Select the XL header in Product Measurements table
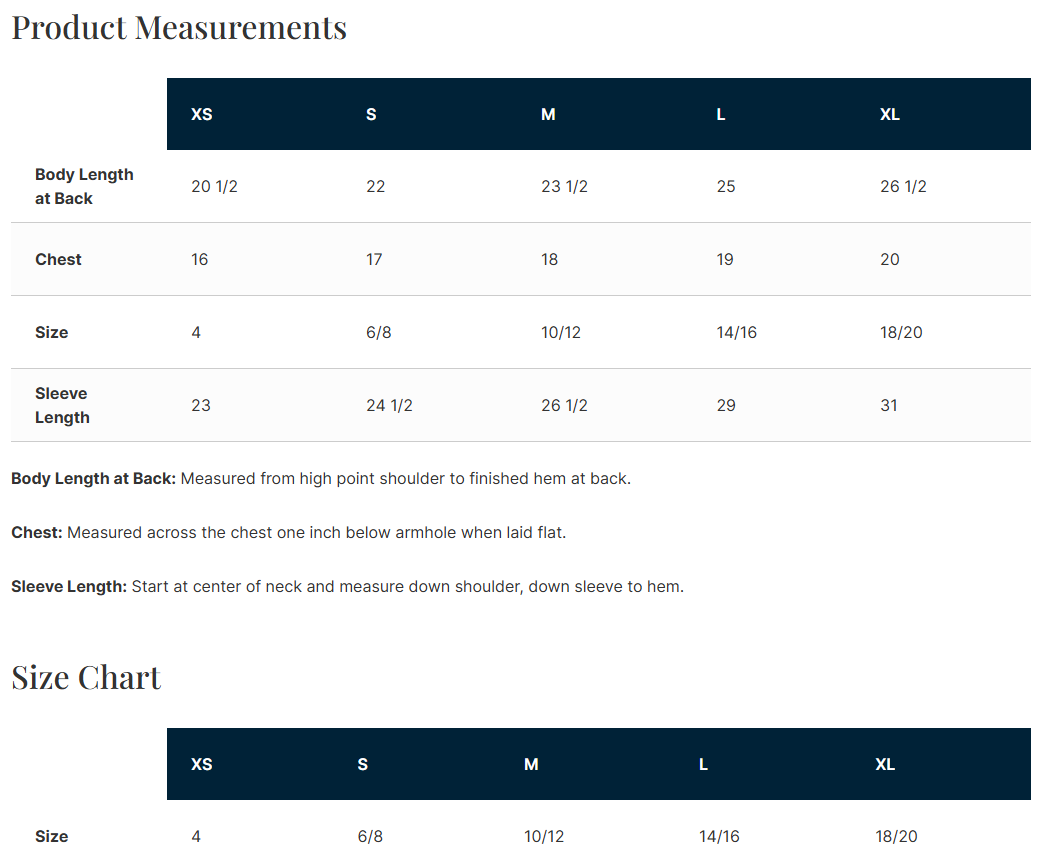1041x864 pixels. click(x=890, y=114)
